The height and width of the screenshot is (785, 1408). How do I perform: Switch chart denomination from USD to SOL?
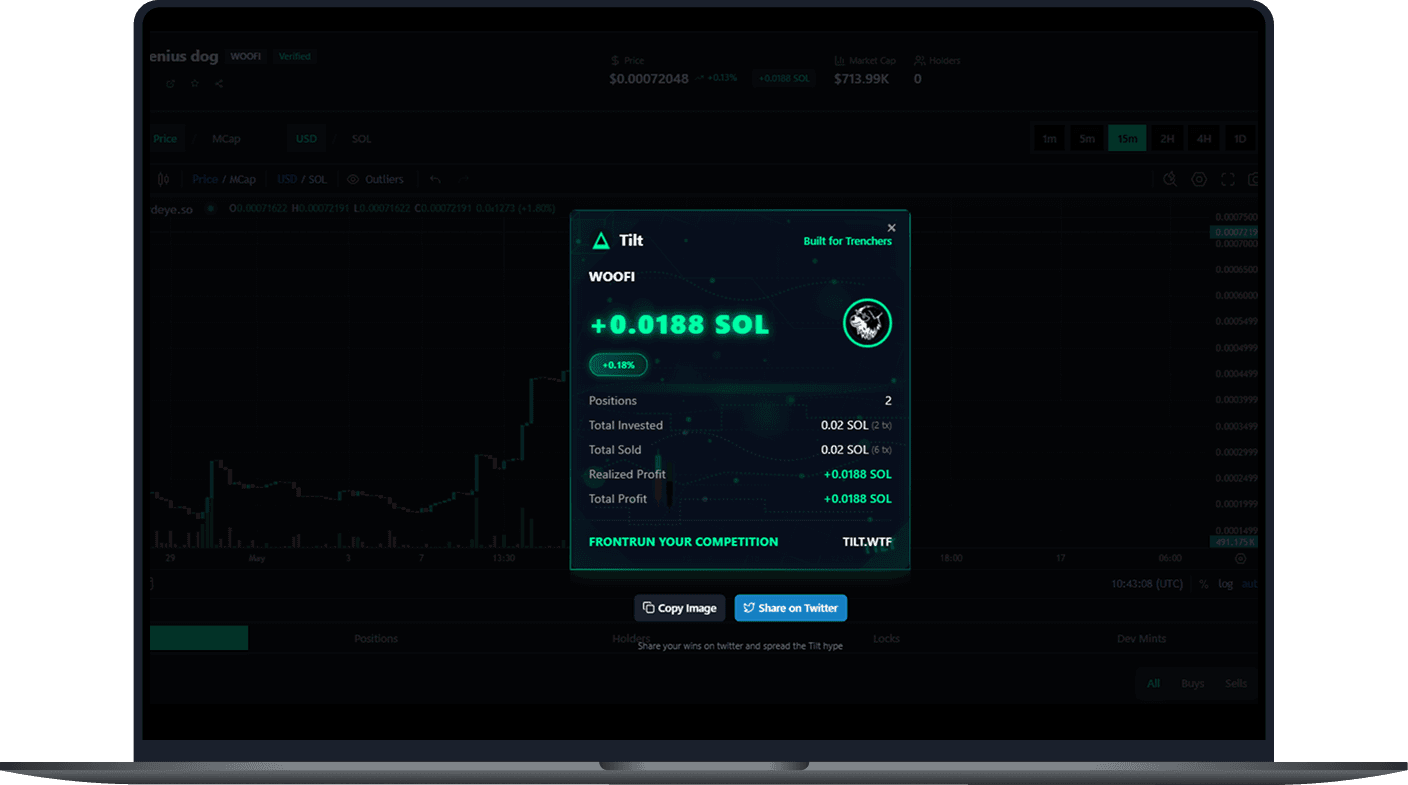click(361, 138)
